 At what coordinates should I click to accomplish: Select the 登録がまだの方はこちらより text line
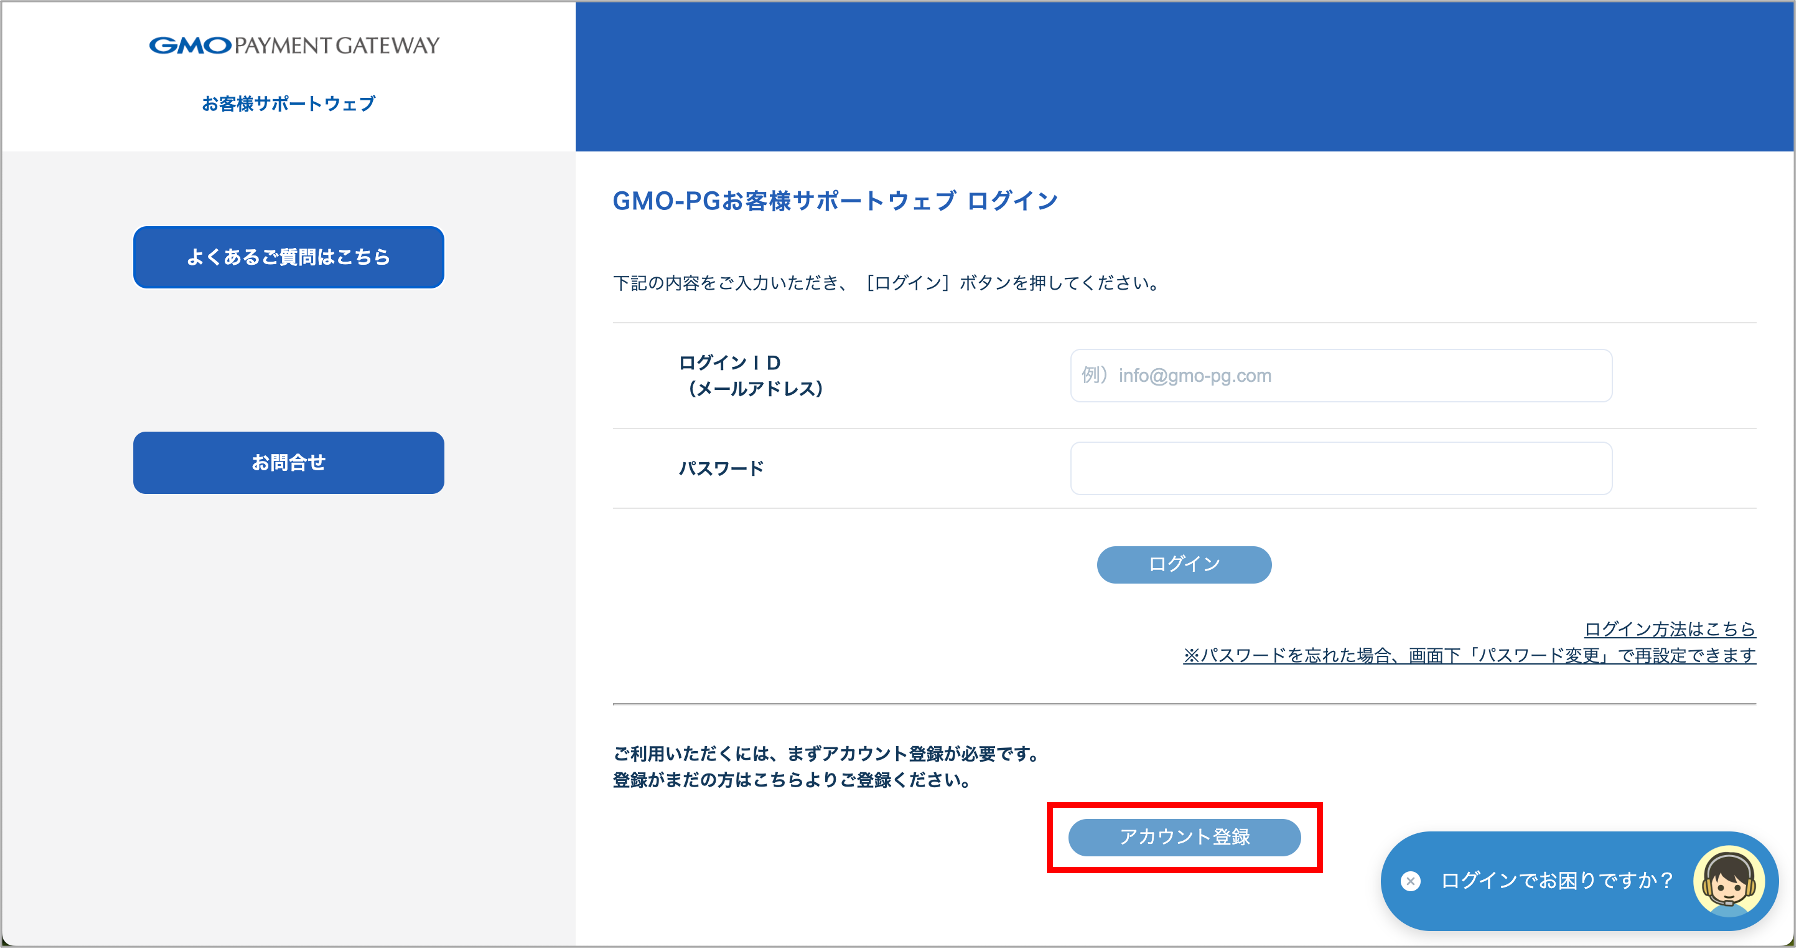(x=794, y=780)
